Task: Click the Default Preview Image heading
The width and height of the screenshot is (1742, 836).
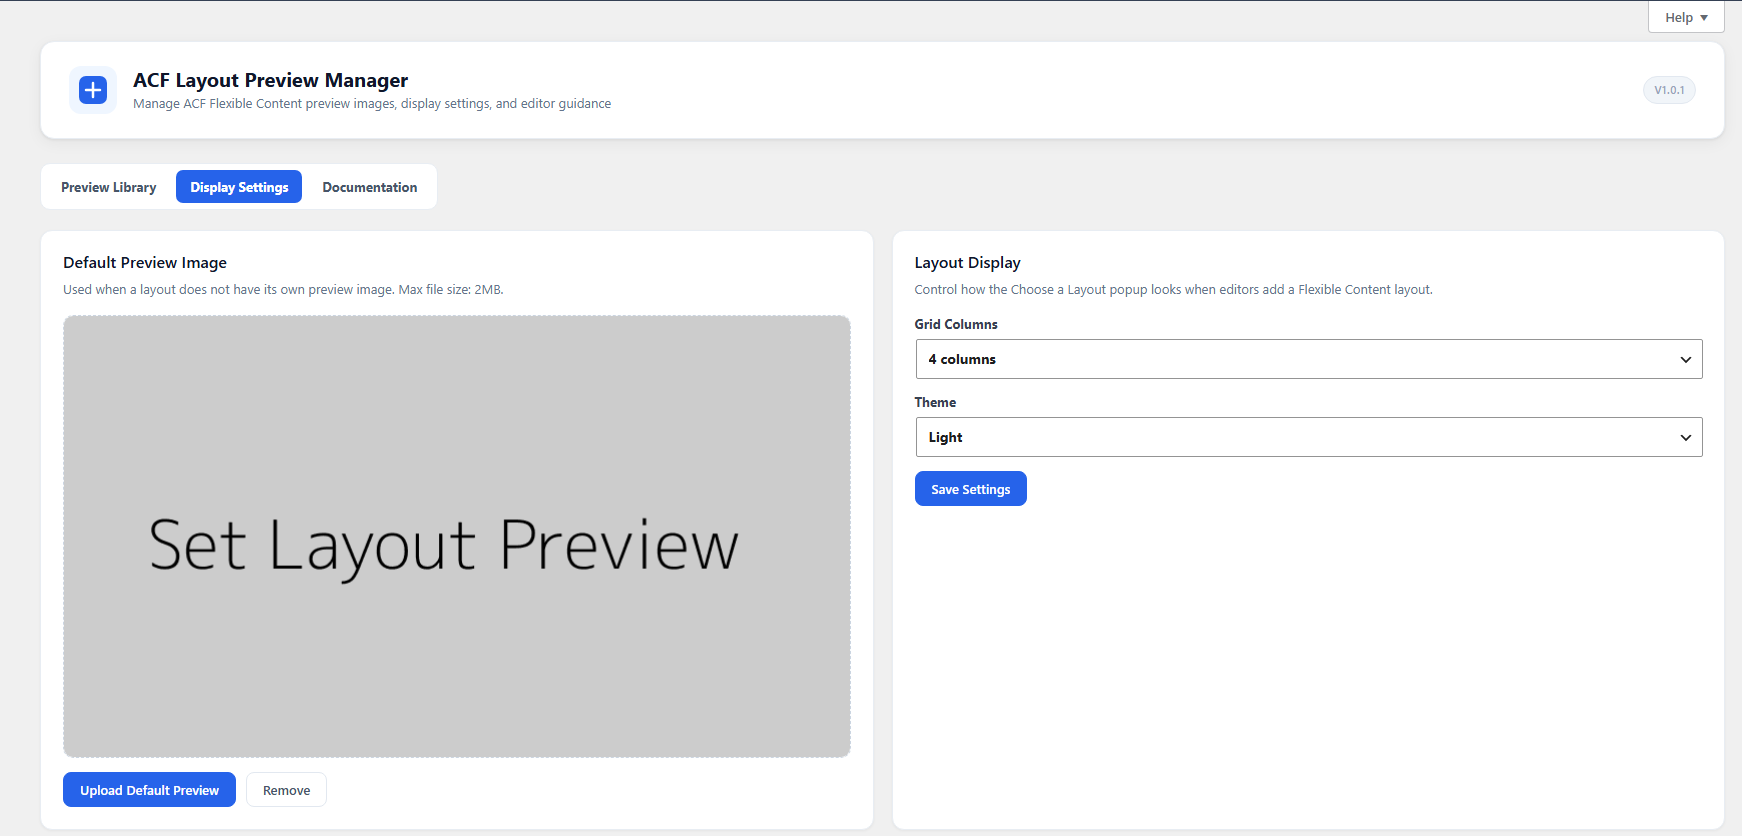Action: click(x=145, y=263)
